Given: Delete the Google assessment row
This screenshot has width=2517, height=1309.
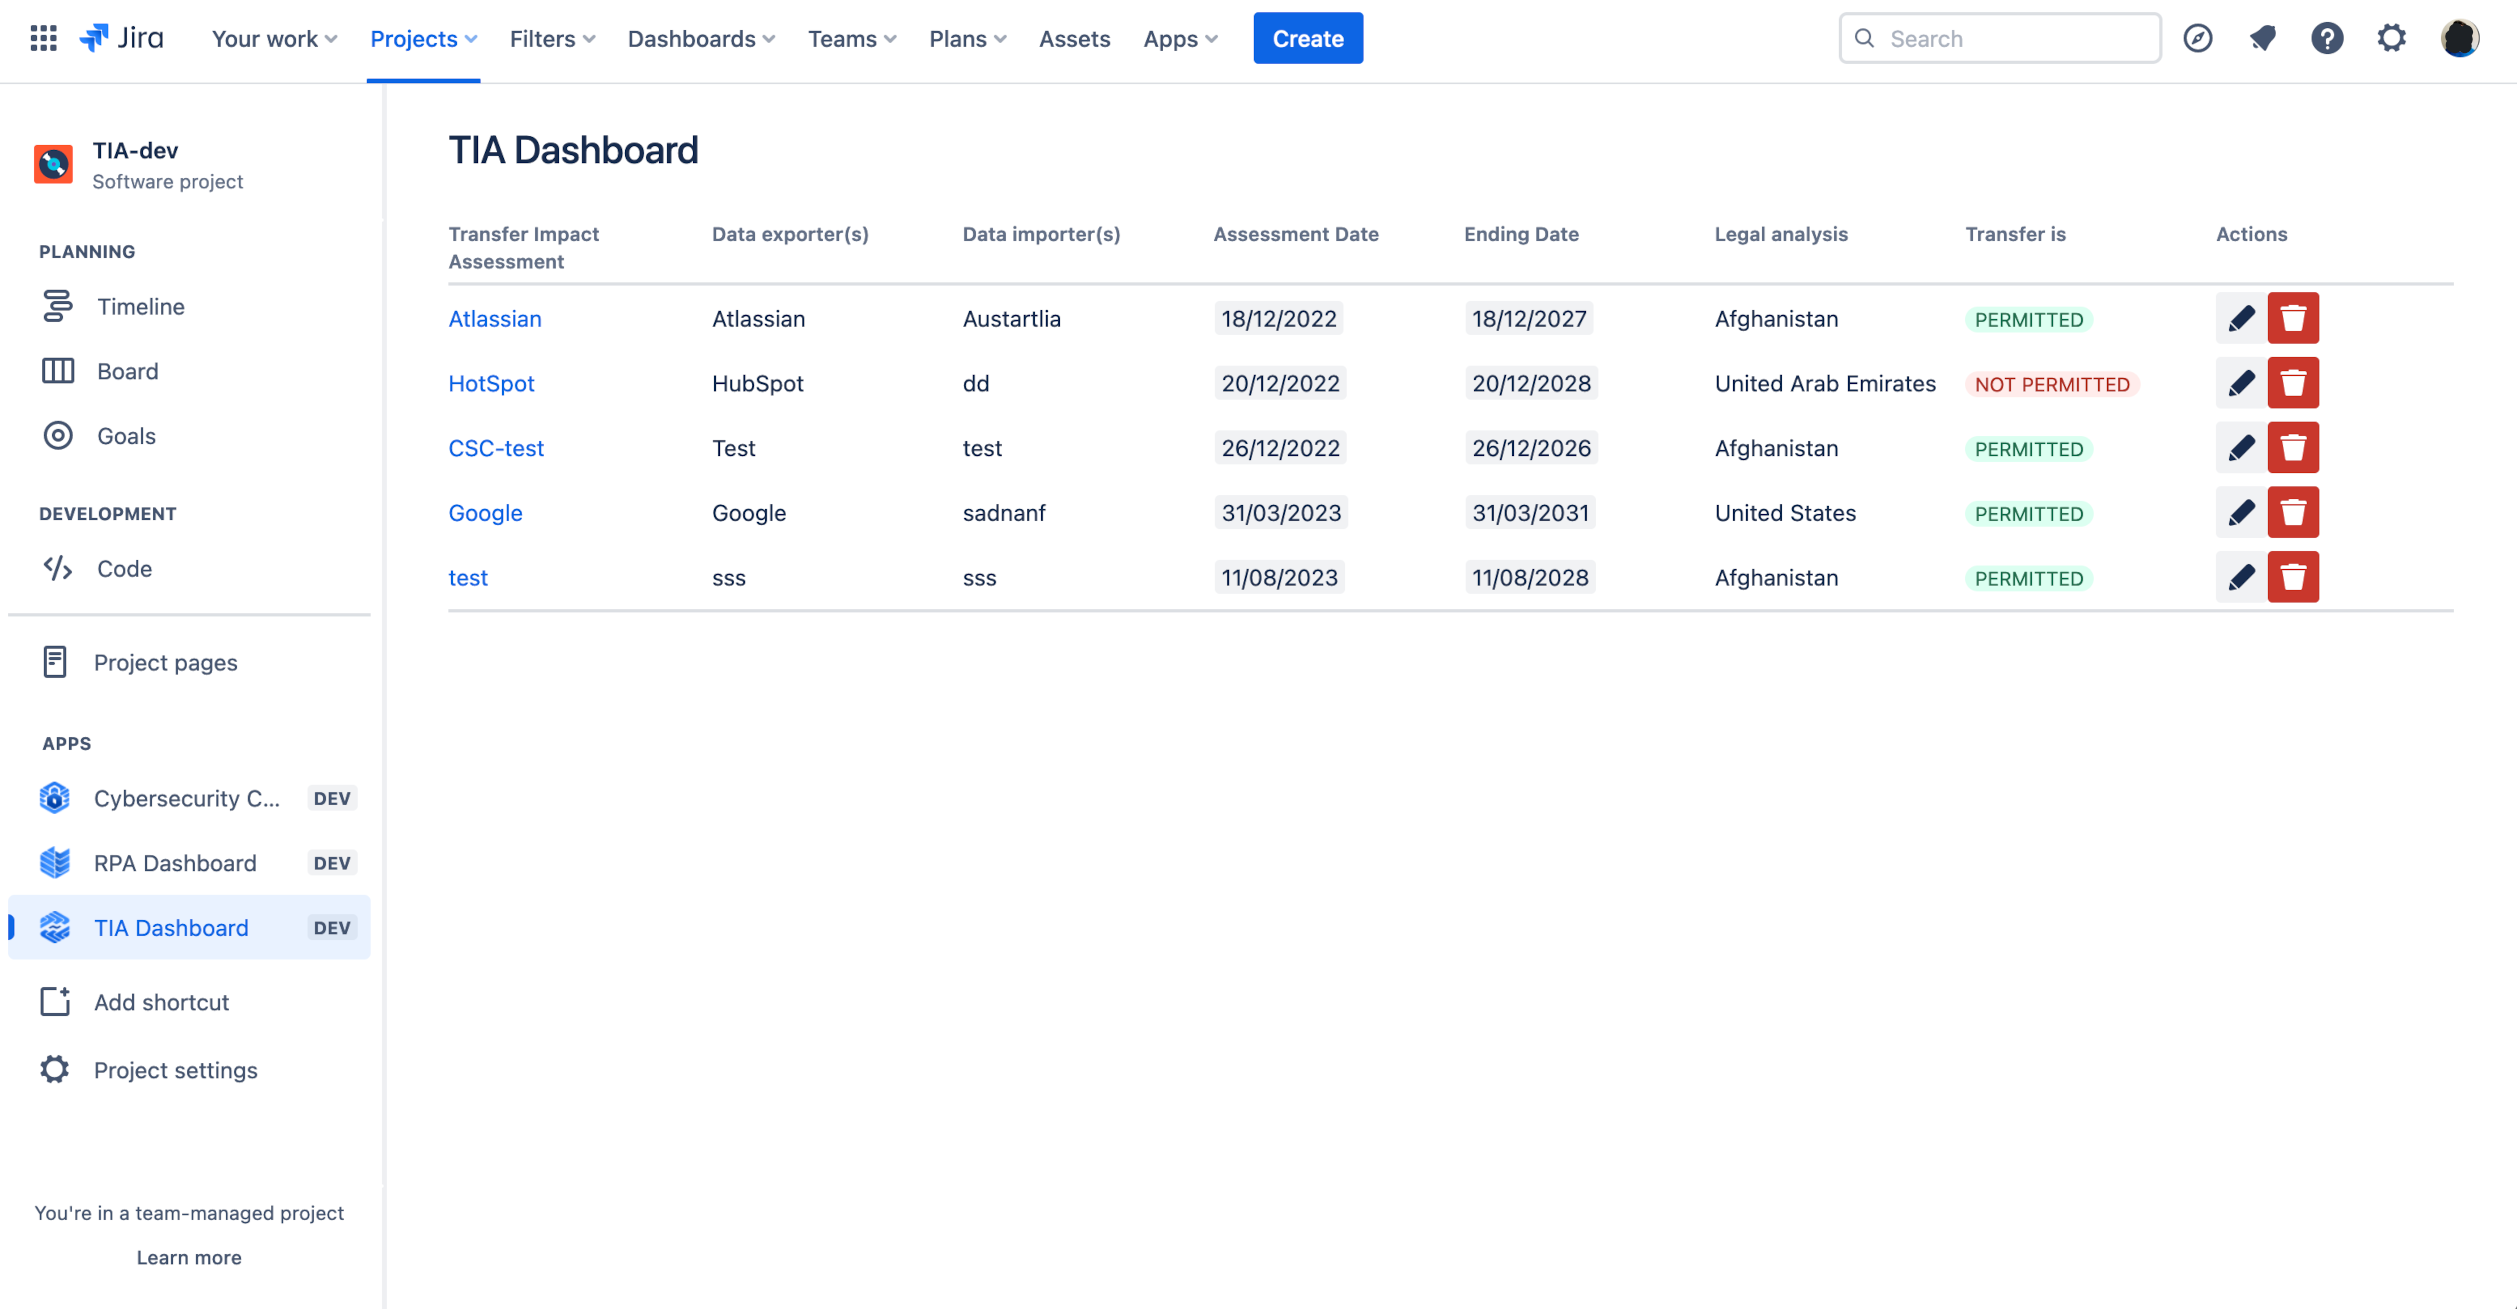Looking at the screenshot, I should coord(2293,512).
